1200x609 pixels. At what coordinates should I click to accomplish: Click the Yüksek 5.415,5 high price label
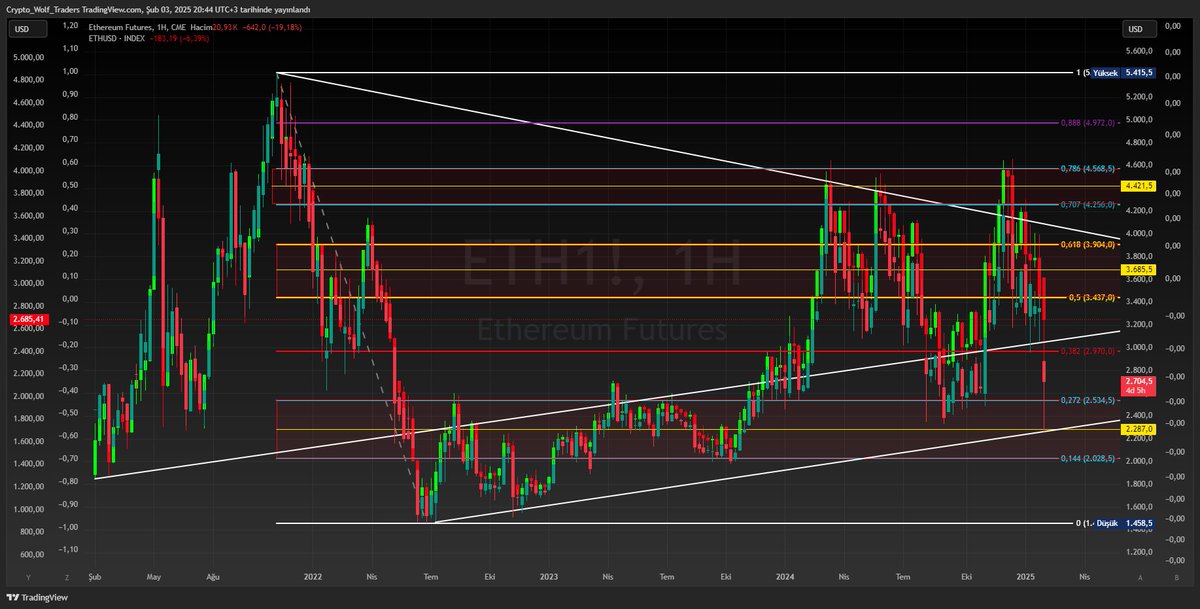1124,73
